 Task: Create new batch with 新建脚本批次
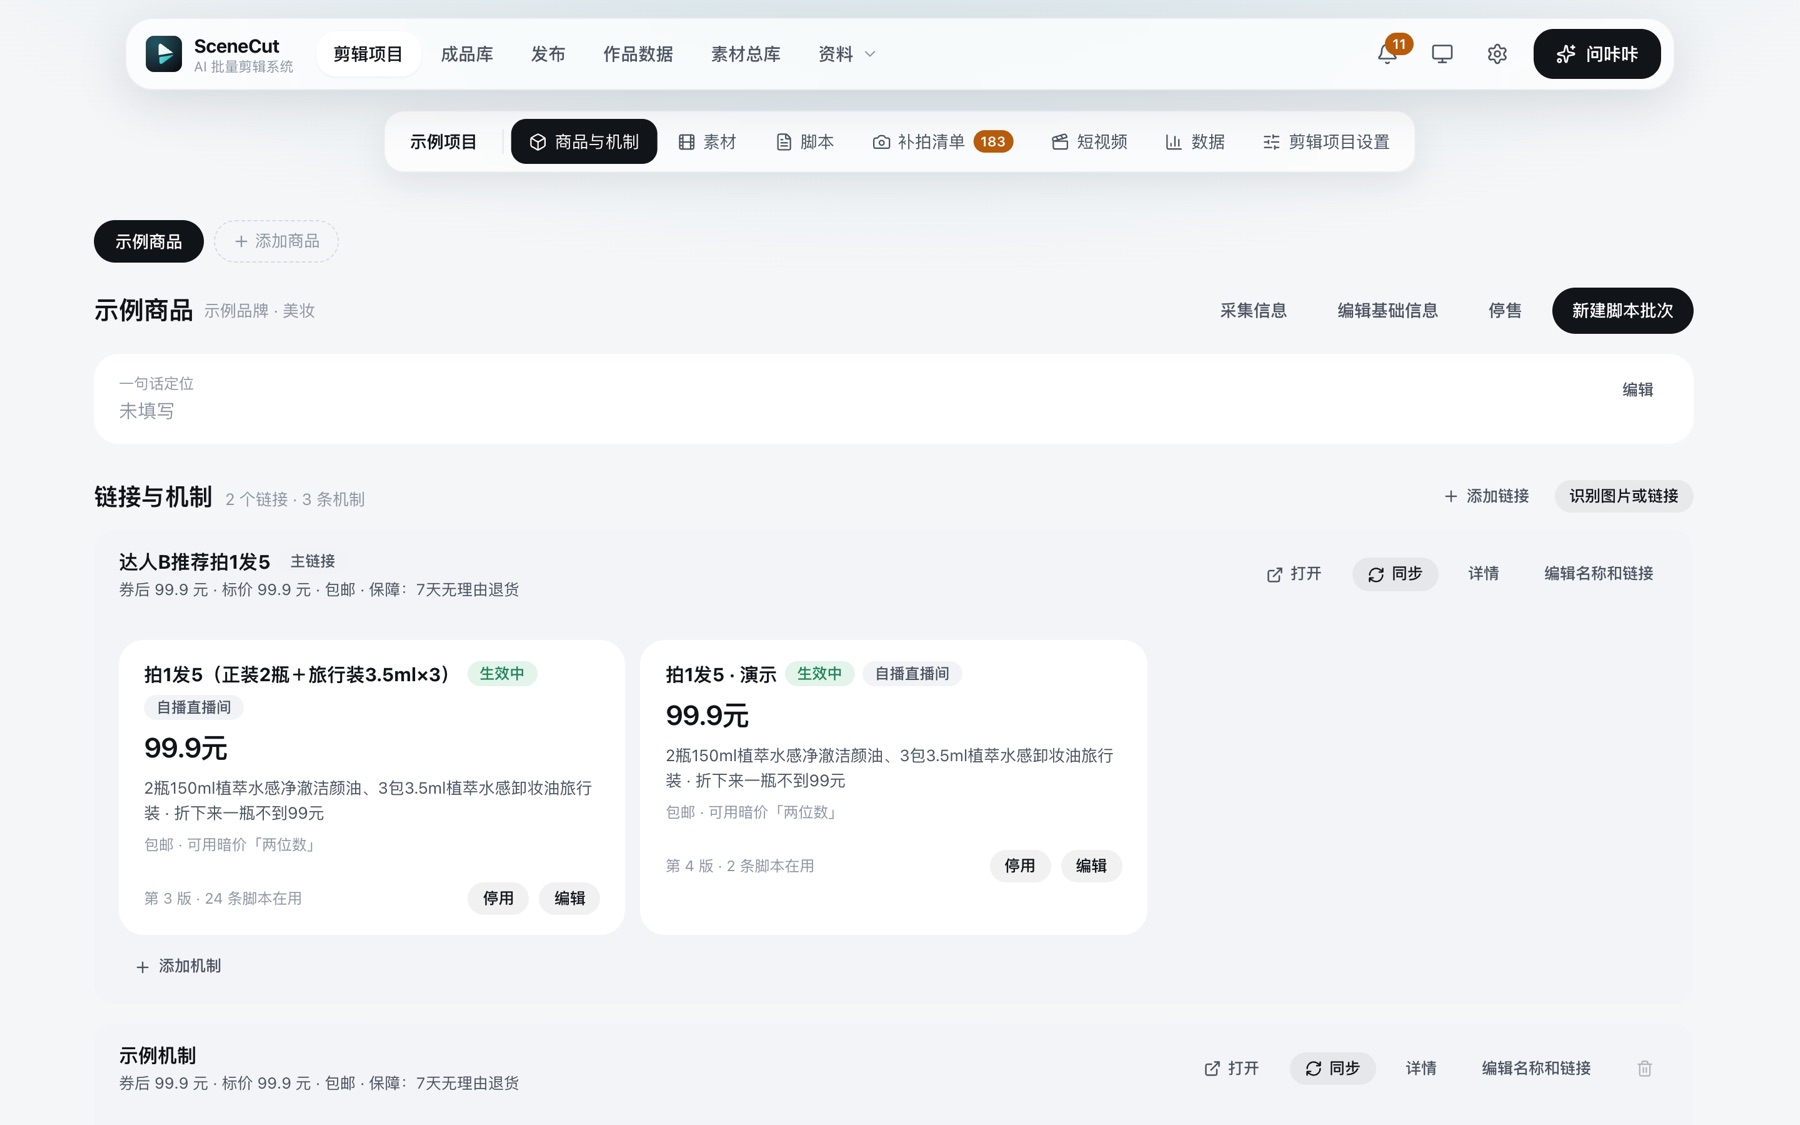point(1622,311)
